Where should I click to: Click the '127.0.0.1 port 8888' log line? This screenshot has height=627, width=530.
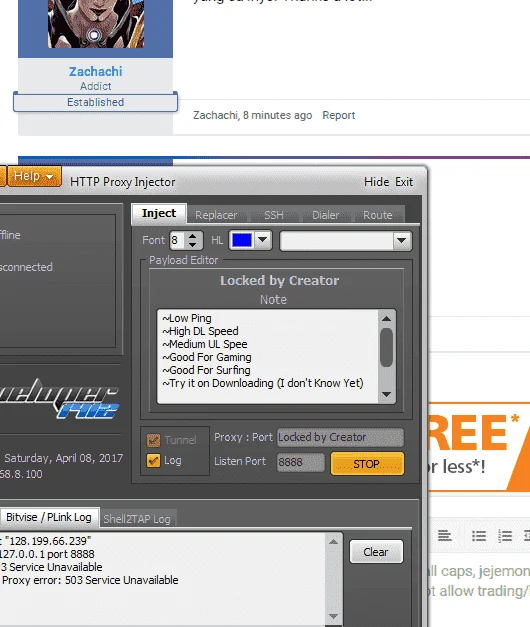(x=47, y=554)
